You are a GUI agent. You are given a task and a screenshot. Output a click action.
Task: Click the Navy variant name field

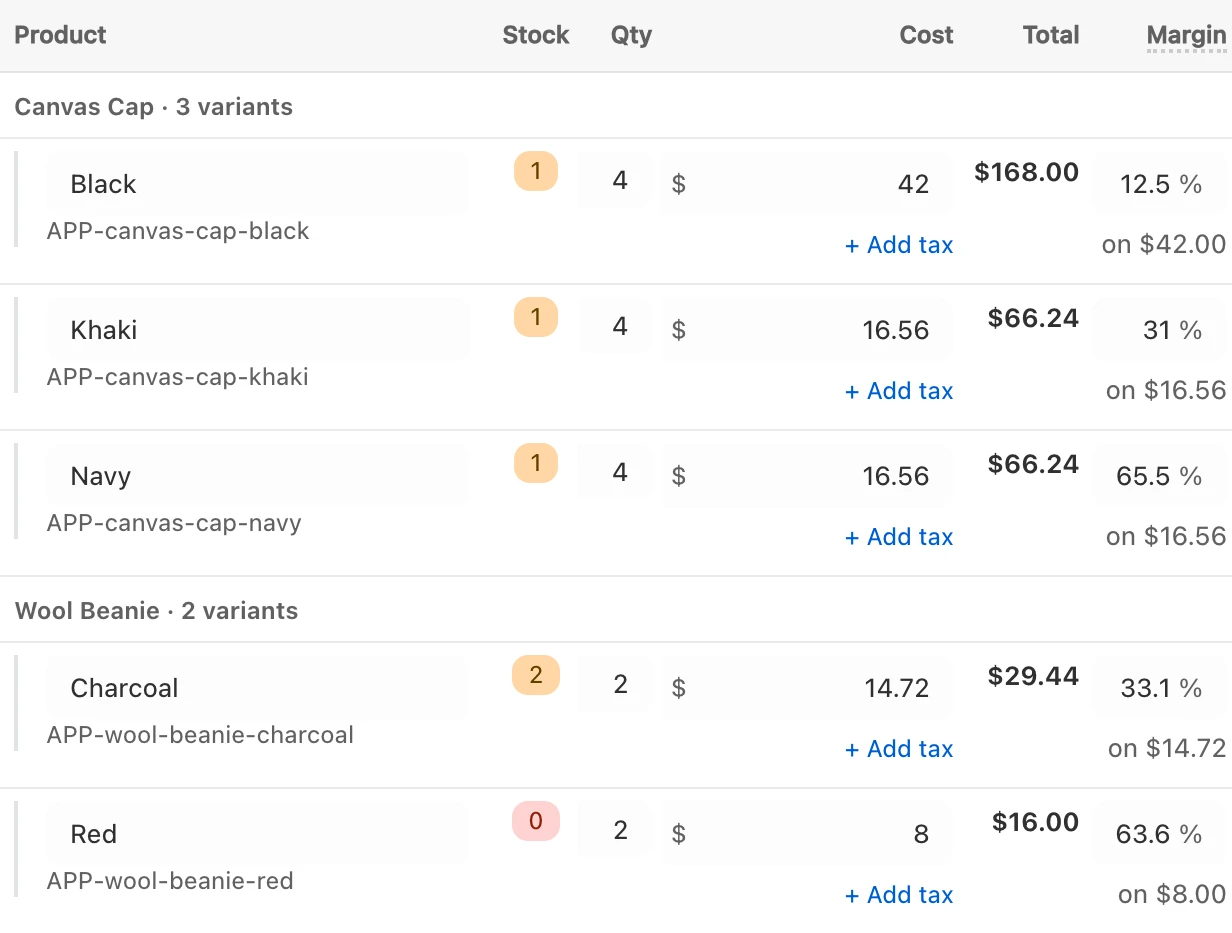(258, 476)
